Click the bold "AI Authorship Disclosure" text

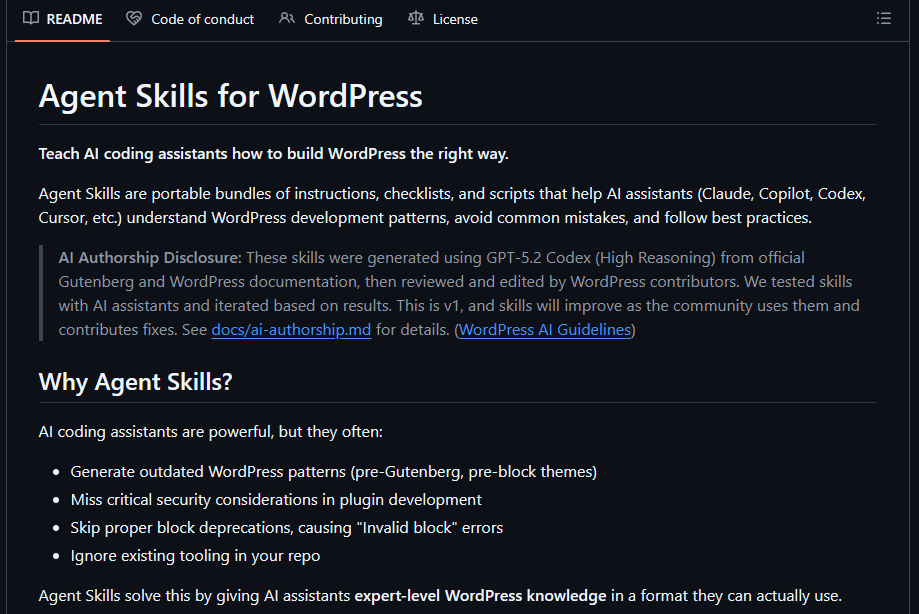pyautogui.click(x=149, y=258)
